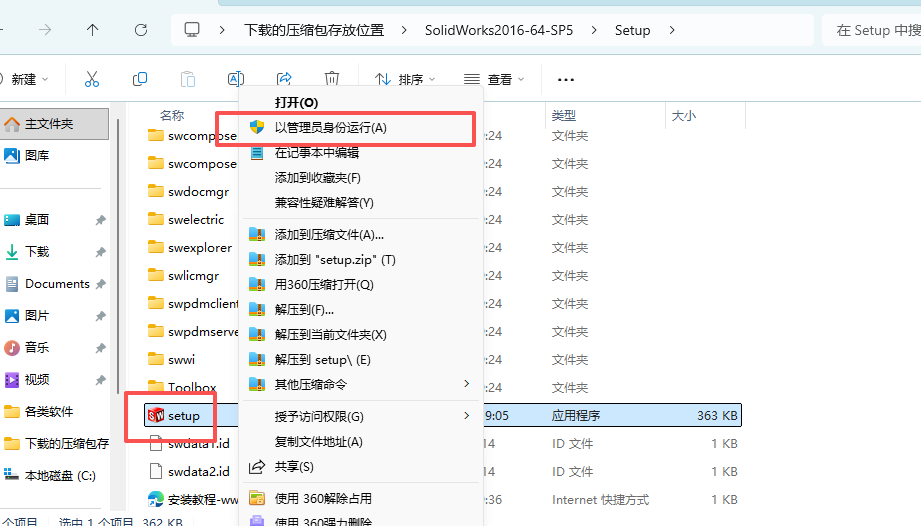Expand the 其他压缩命令 submenu arrow

[x=466, y=384]
